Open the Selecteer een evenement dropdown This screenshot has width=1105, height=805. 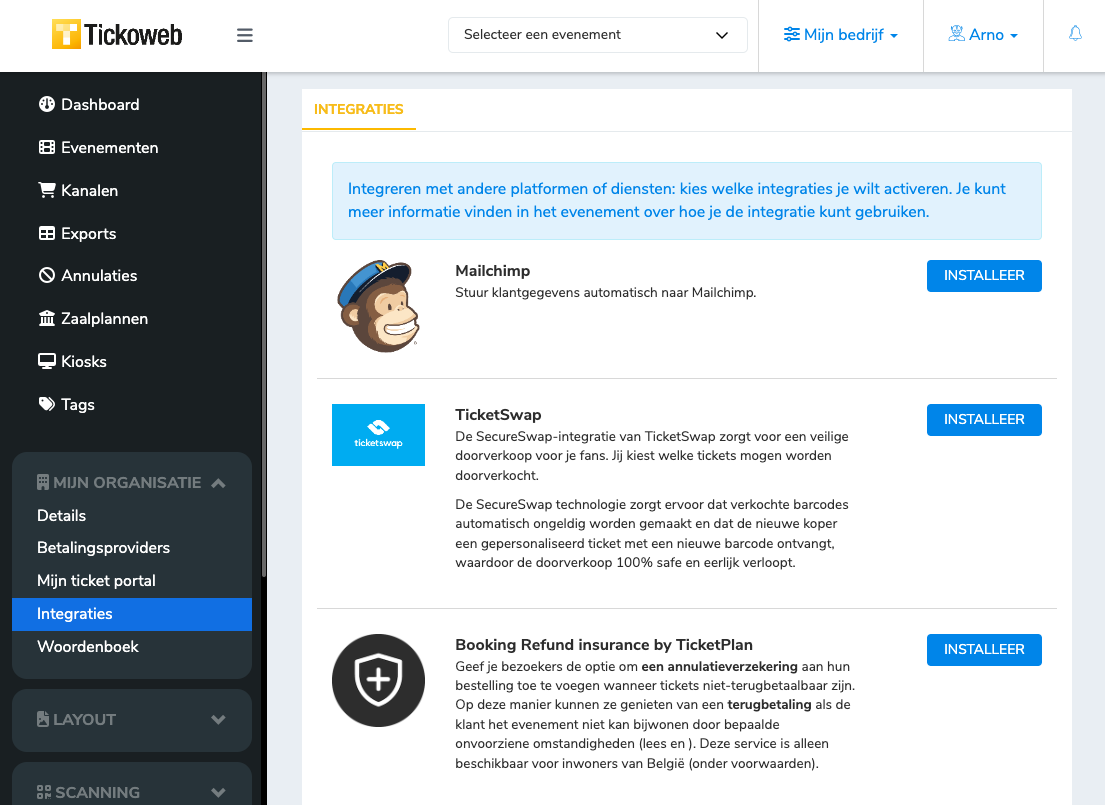(598, 35)
